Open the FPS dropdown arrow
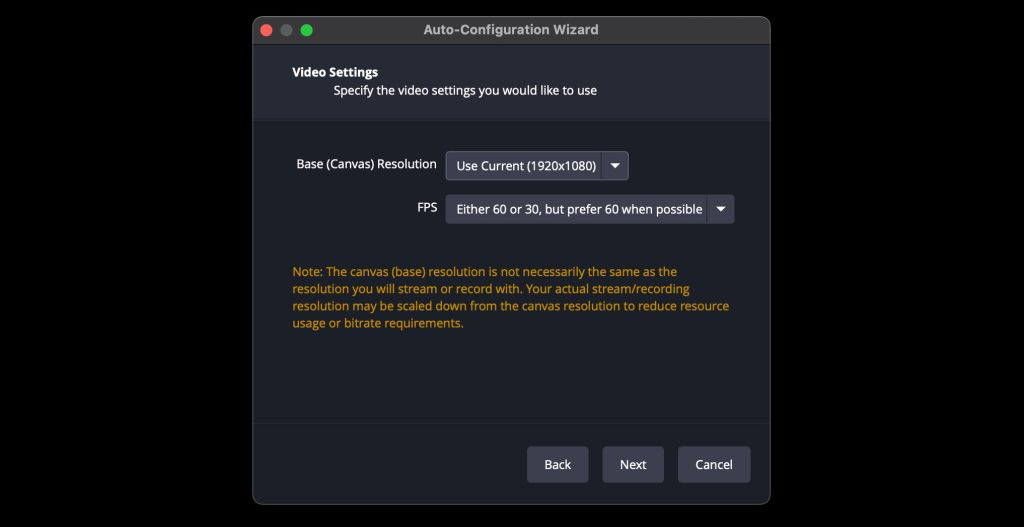 click(x=720, y=209)
